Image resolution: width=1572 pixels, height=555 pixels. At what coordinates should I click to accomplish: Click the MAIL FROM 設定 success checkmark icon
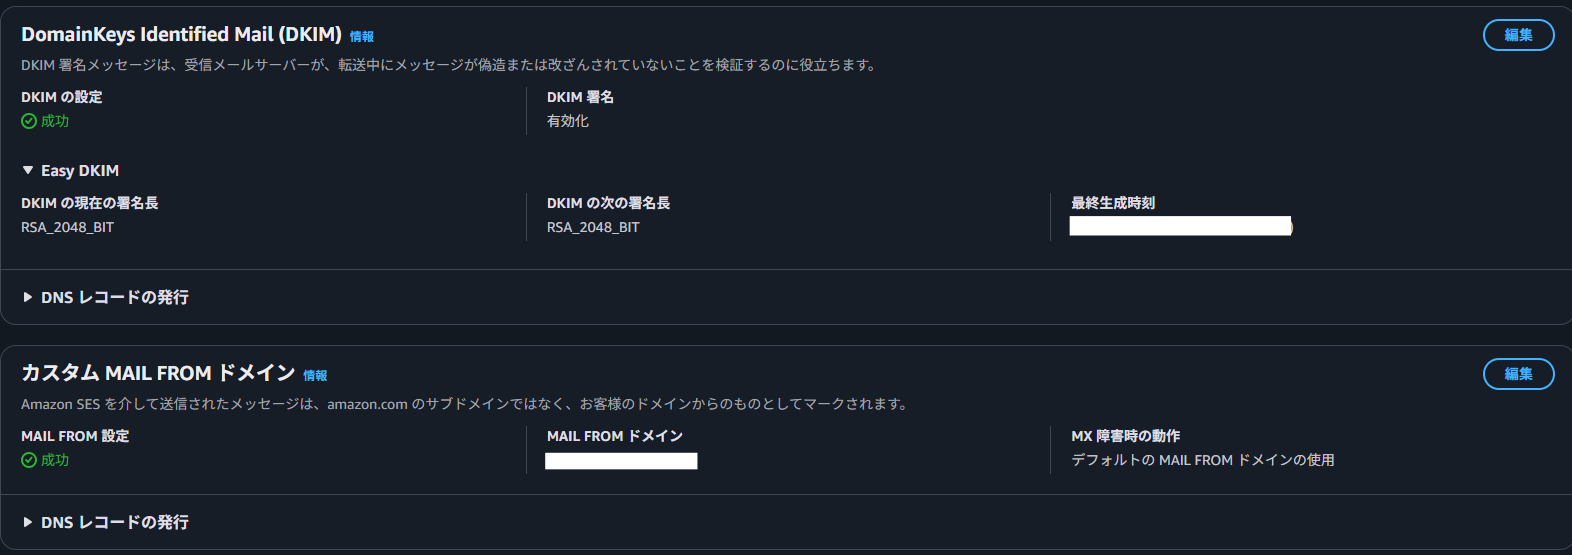tap(29, 460)
